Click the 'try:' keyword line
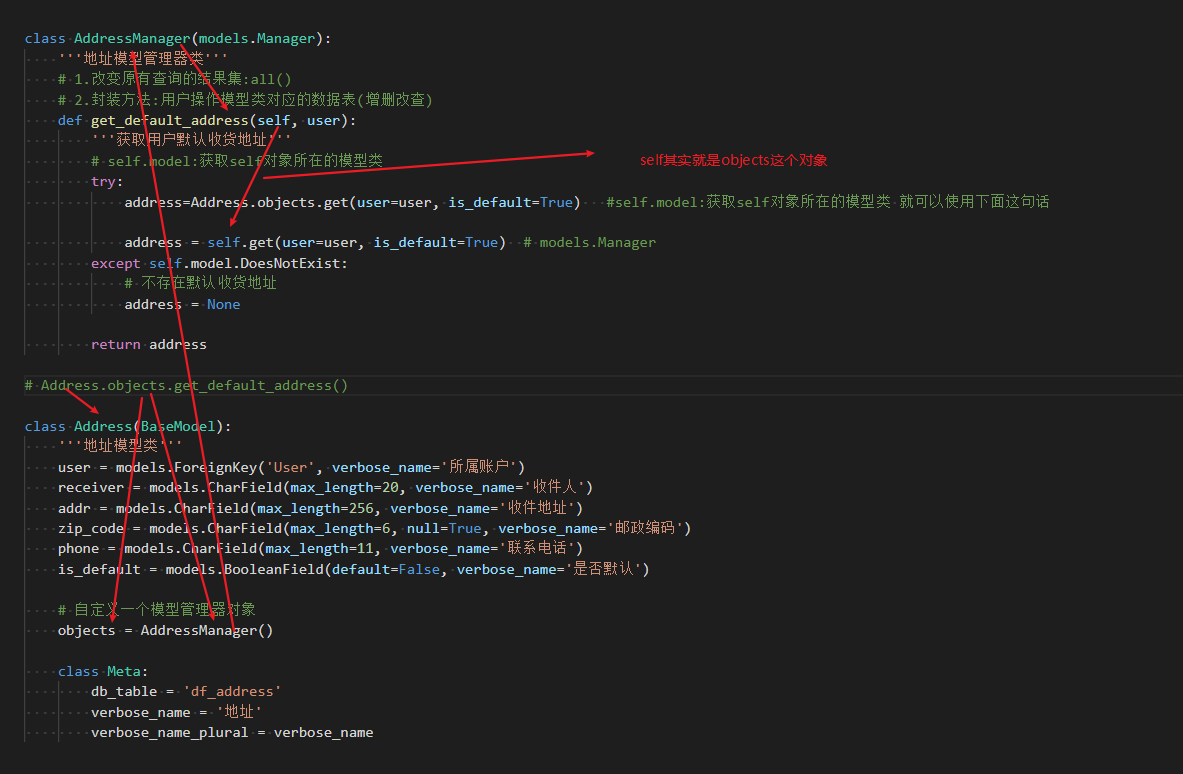The height and width of the screenshot is (774, 1183). (x=107, y=182)
